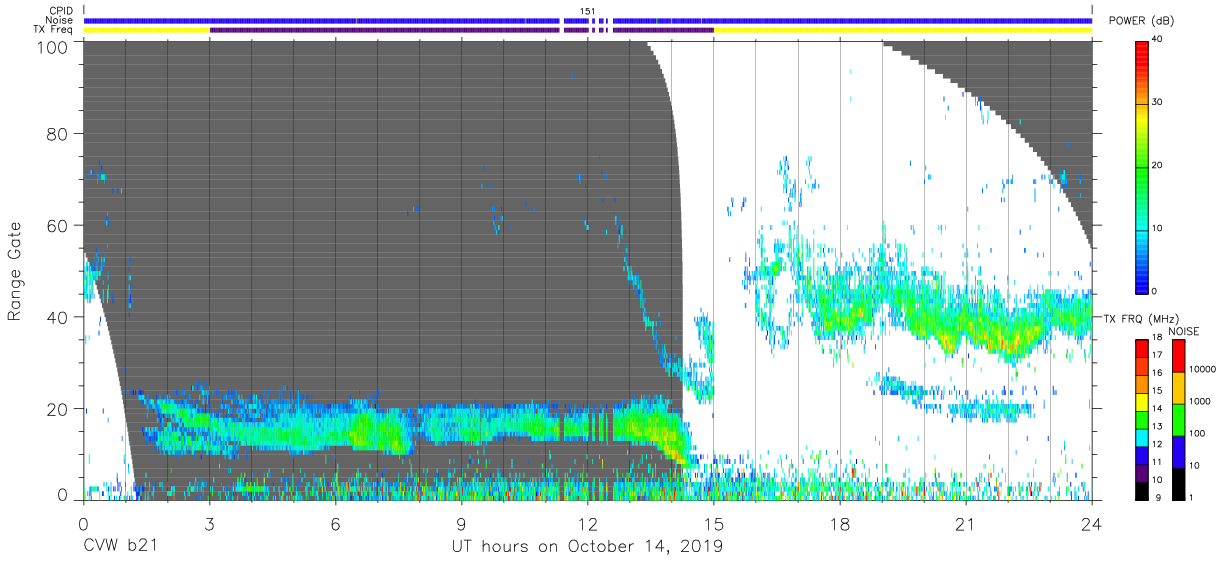The image size is (1228, 567).
Task: Click the 9 MHz value in frequency legend
Action: click(1157, 498)
